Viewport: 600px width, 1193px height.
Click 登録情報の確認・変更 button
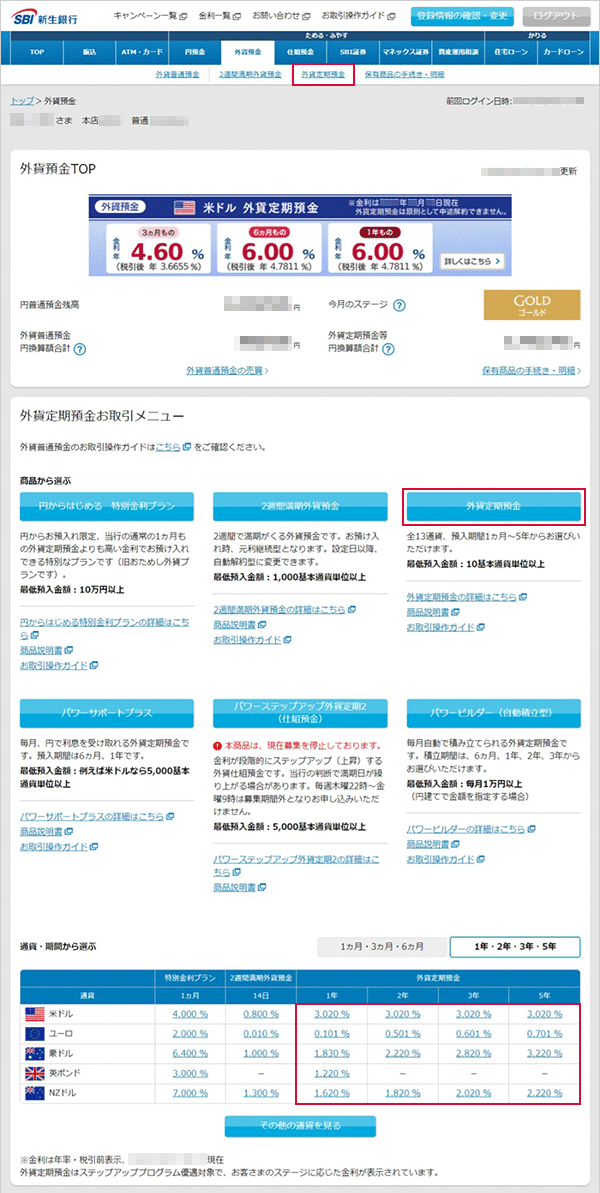[x=462, y=16]
